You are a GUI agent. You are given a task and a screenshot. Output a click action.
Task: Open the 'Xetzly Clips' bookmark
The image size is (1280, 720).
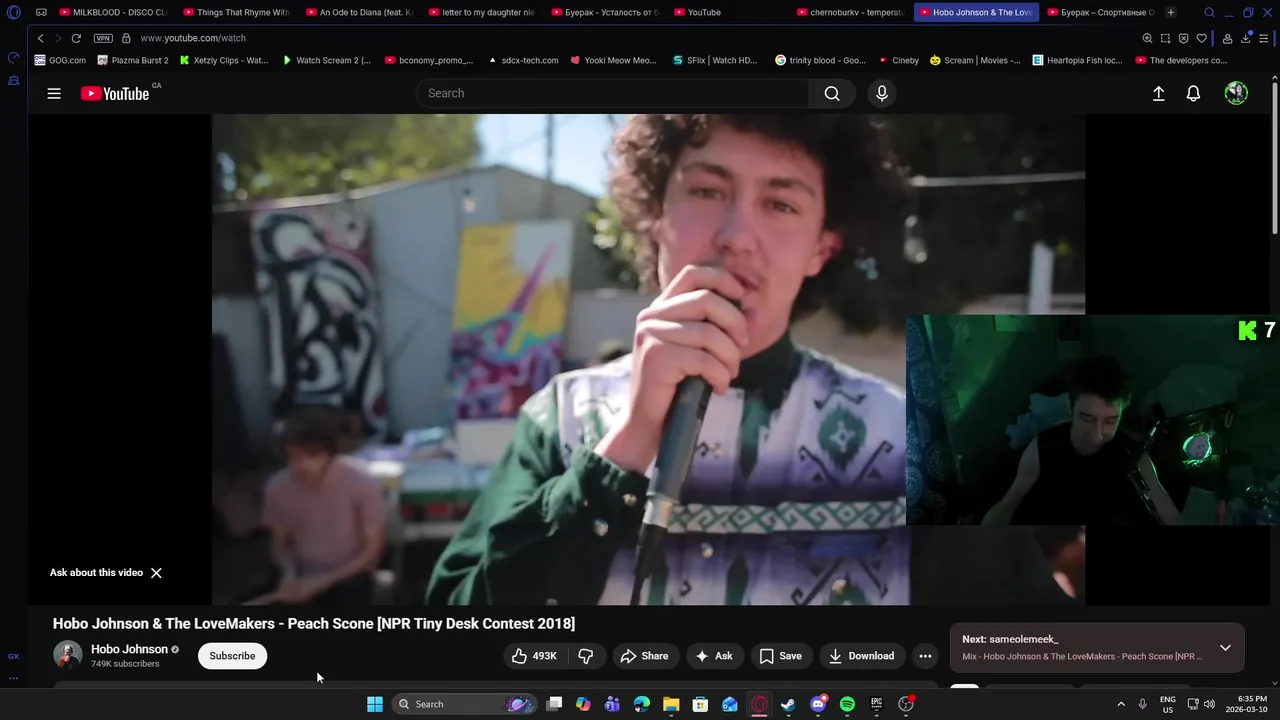pyautogui.click(x=224, y=60)
